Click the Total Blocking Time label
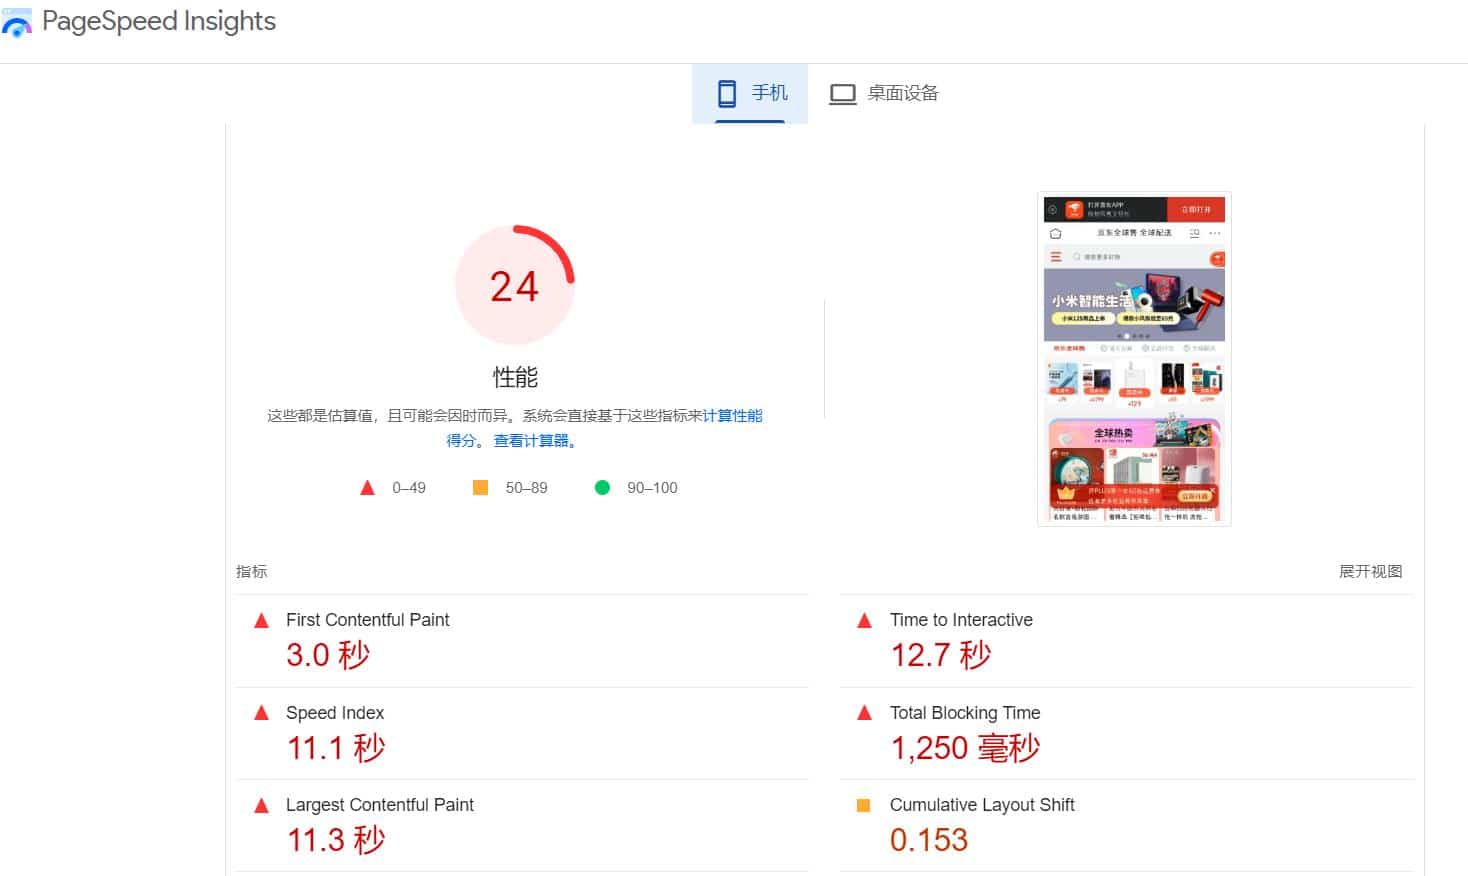Image resolution: width=1468 pixels, height=876 pixels. pos(965,713)
